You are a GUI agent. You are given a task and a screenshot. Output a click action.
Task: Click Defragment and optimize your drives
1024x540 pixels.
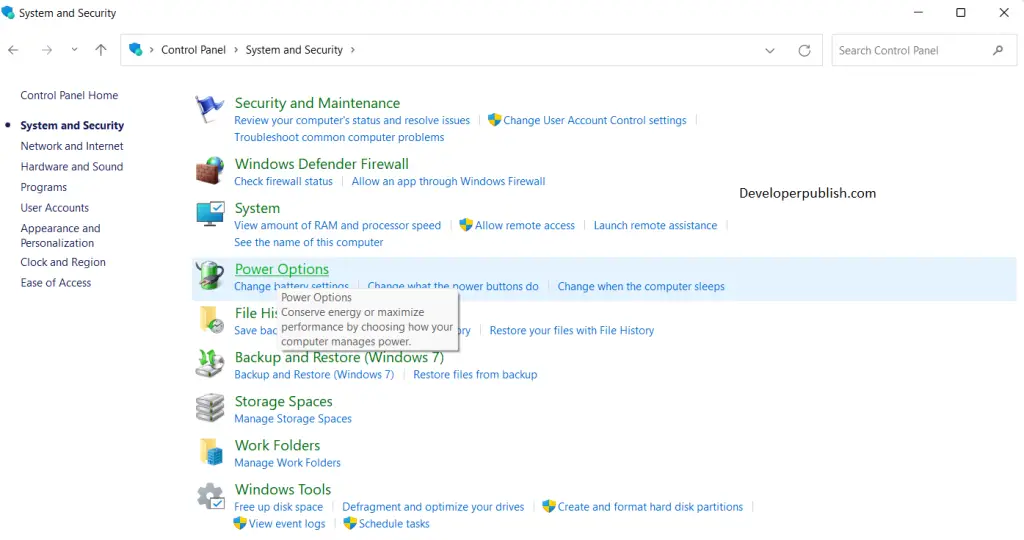pos(433,507)
